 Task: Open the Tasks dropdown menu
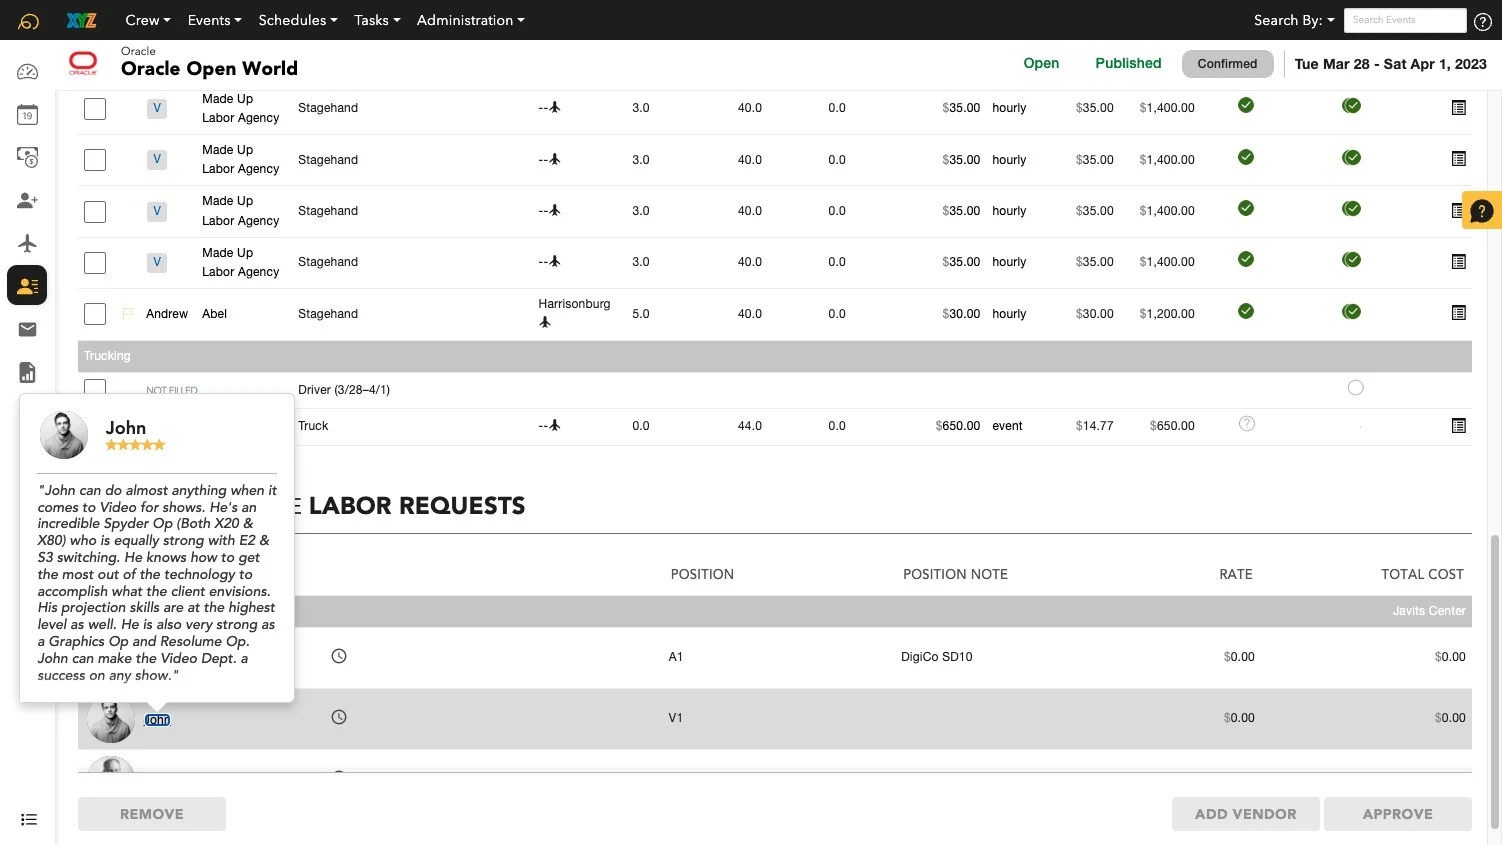click(x=377, y=20)
